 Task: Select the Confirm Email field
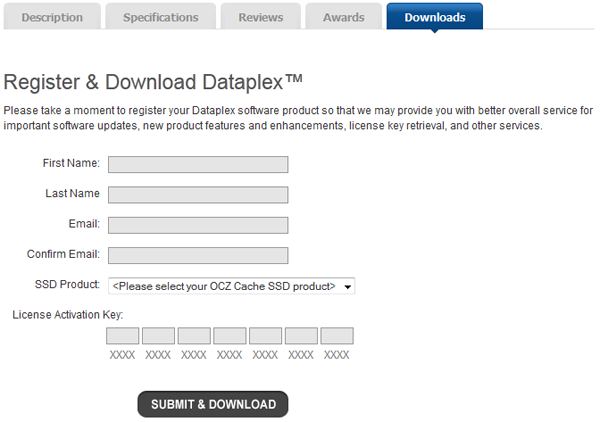[198, 255]
